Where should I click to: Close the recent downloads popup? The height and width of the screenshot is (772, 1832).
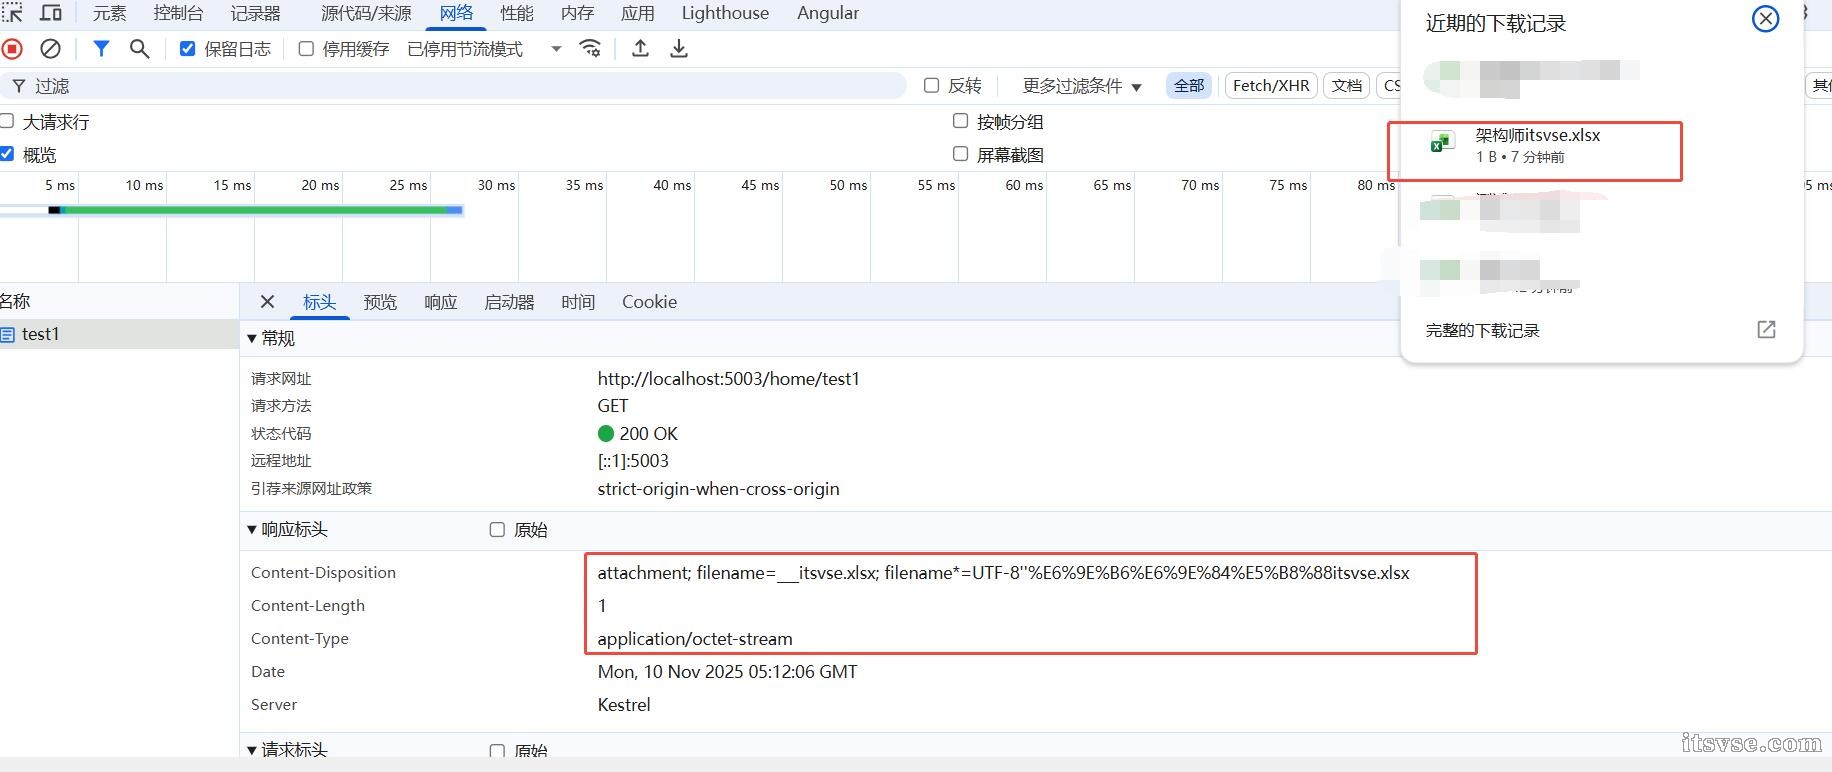pos(1766,19)
